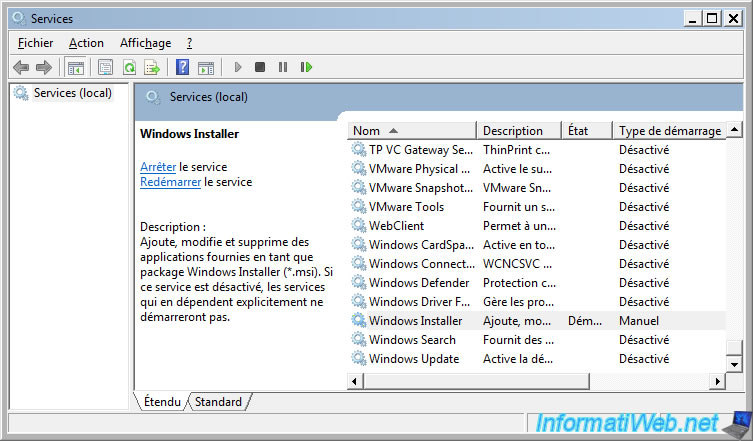
Task: Click the horizontal scrollbar right arrow
Action: point(717,381)
